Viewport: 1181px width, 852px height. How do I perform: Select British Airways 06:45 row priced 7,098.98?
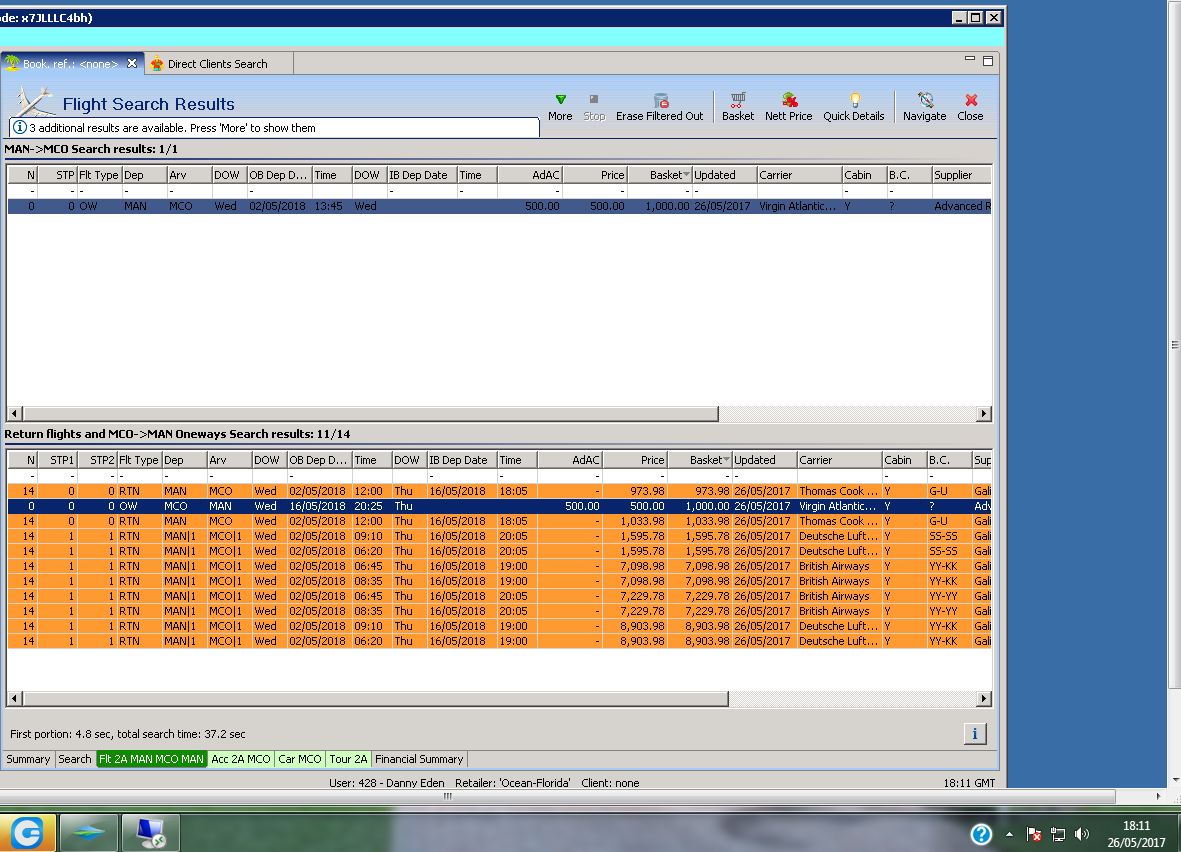coord(499,566)
